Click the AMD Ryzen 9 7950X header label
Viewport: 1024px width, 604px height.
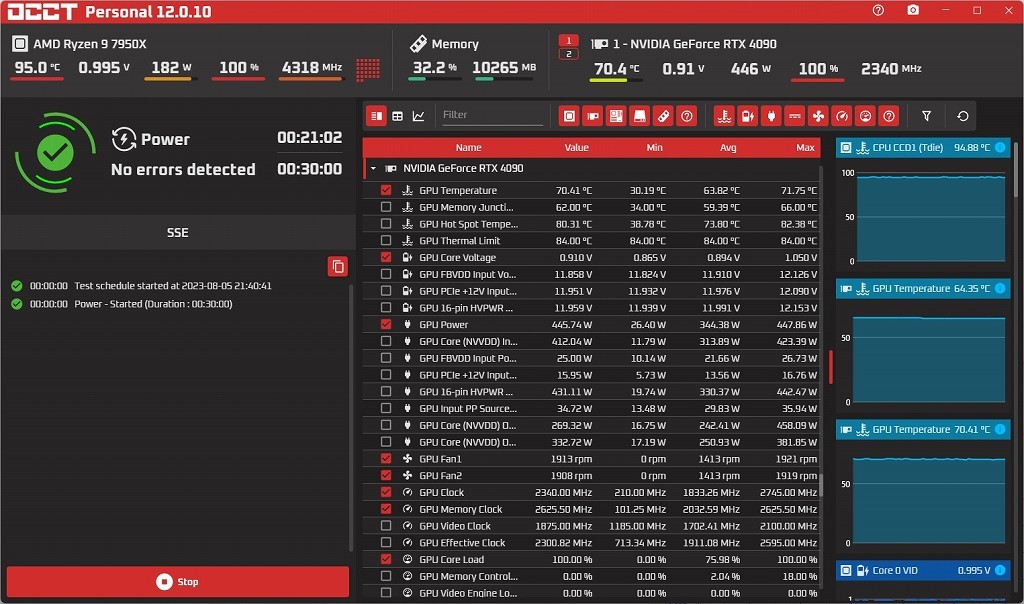(x=89, y=44)
